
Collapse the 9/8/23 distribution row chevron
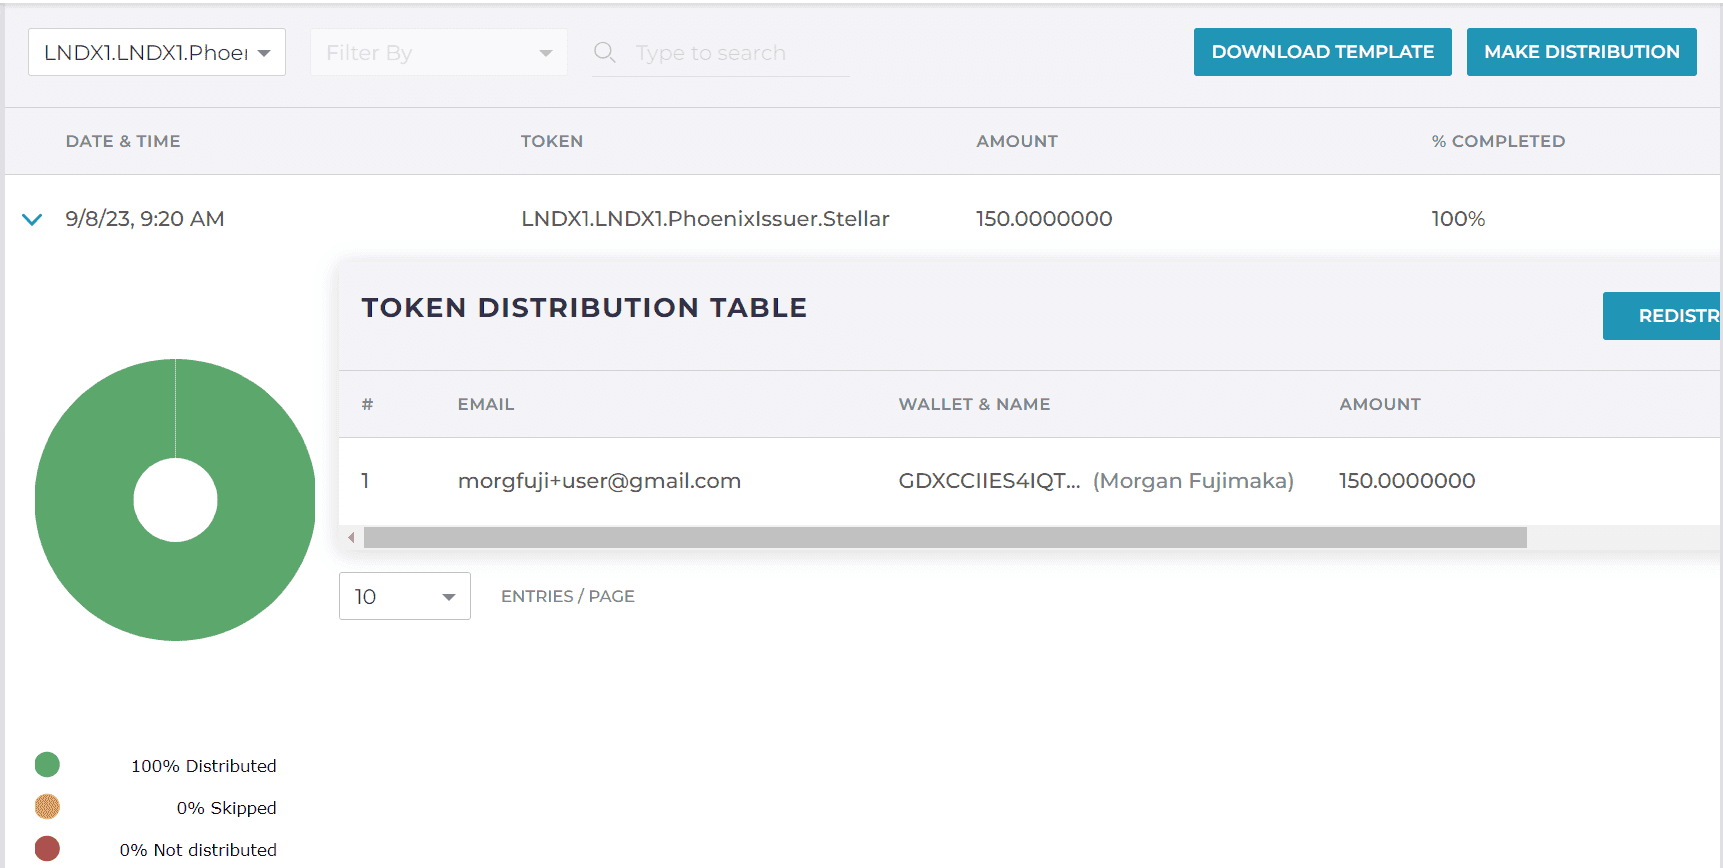click(x=32, y=219)
